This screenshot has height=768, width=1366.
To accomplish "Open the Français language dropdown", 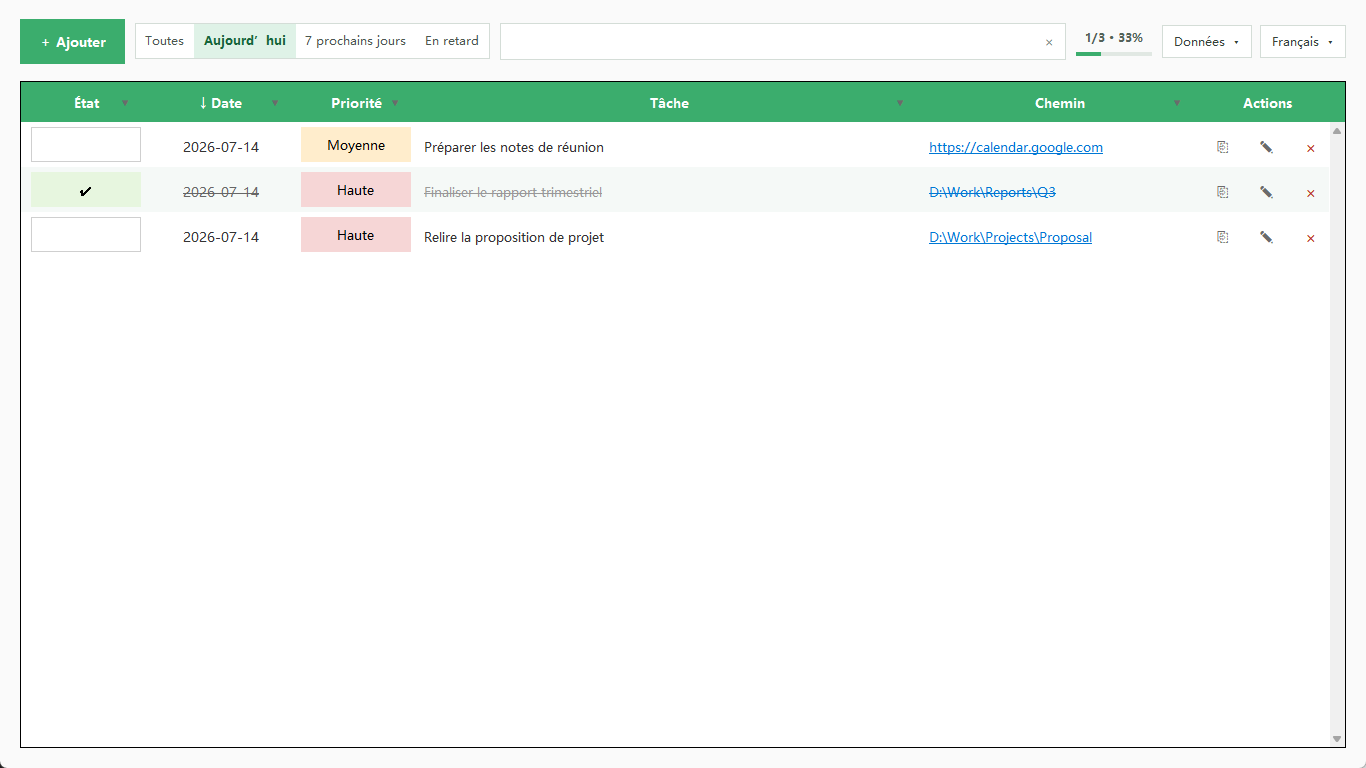I will coord(1302,42).
